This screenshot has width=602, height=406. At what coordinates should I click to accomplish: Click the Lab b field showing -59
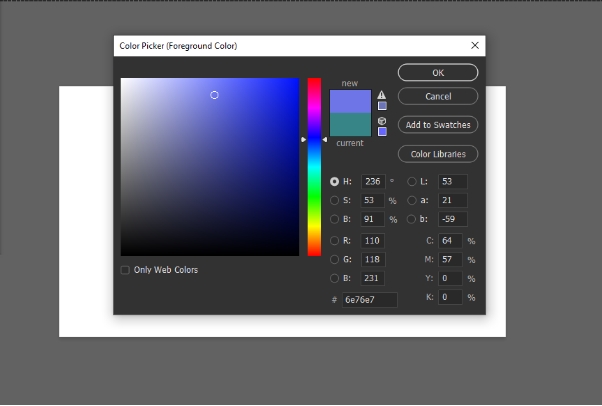(x=453, y=219)
